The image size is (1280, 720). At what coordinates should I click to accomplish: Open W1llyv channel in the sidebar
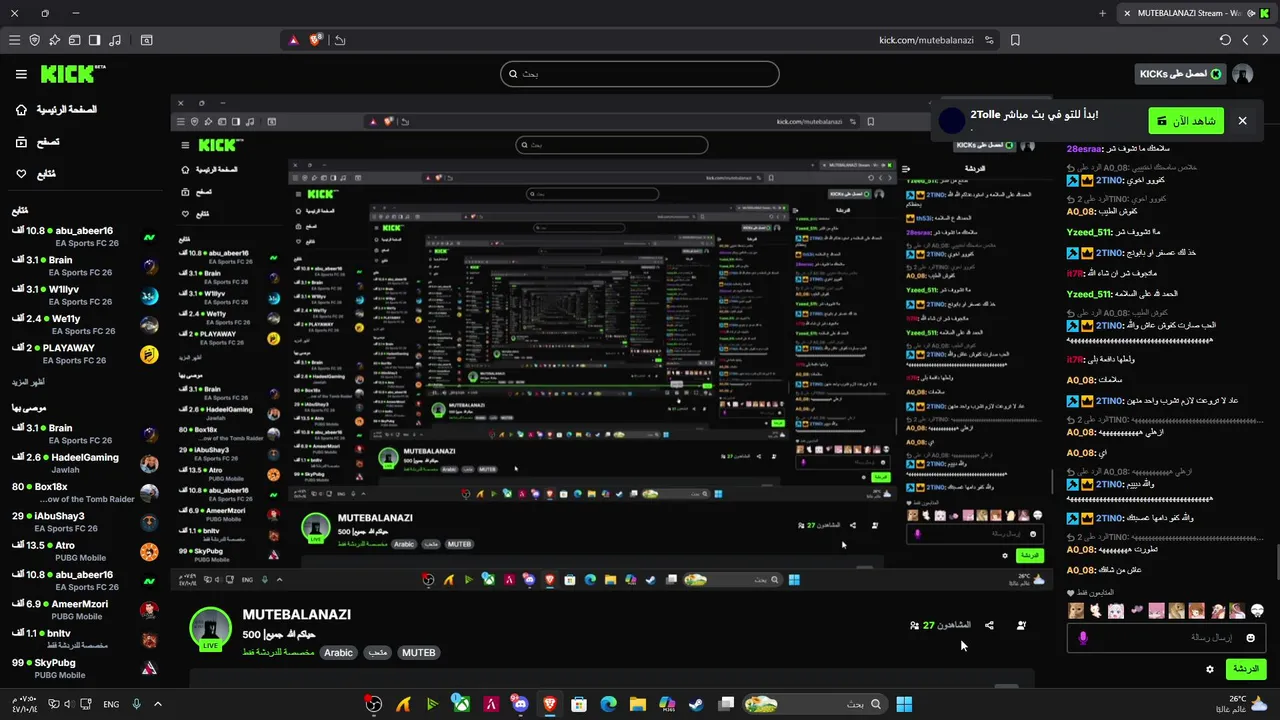tap(85, 295)
